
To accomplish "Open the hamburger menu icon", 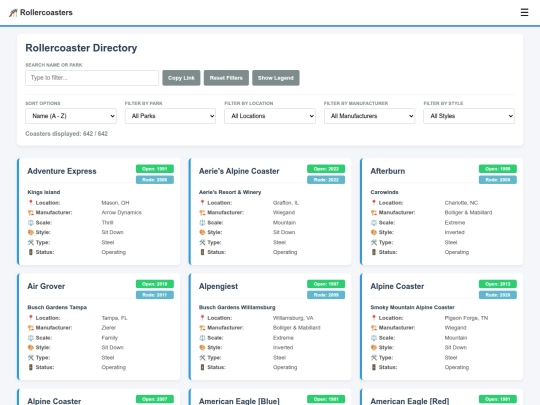I will coord(524,12).
